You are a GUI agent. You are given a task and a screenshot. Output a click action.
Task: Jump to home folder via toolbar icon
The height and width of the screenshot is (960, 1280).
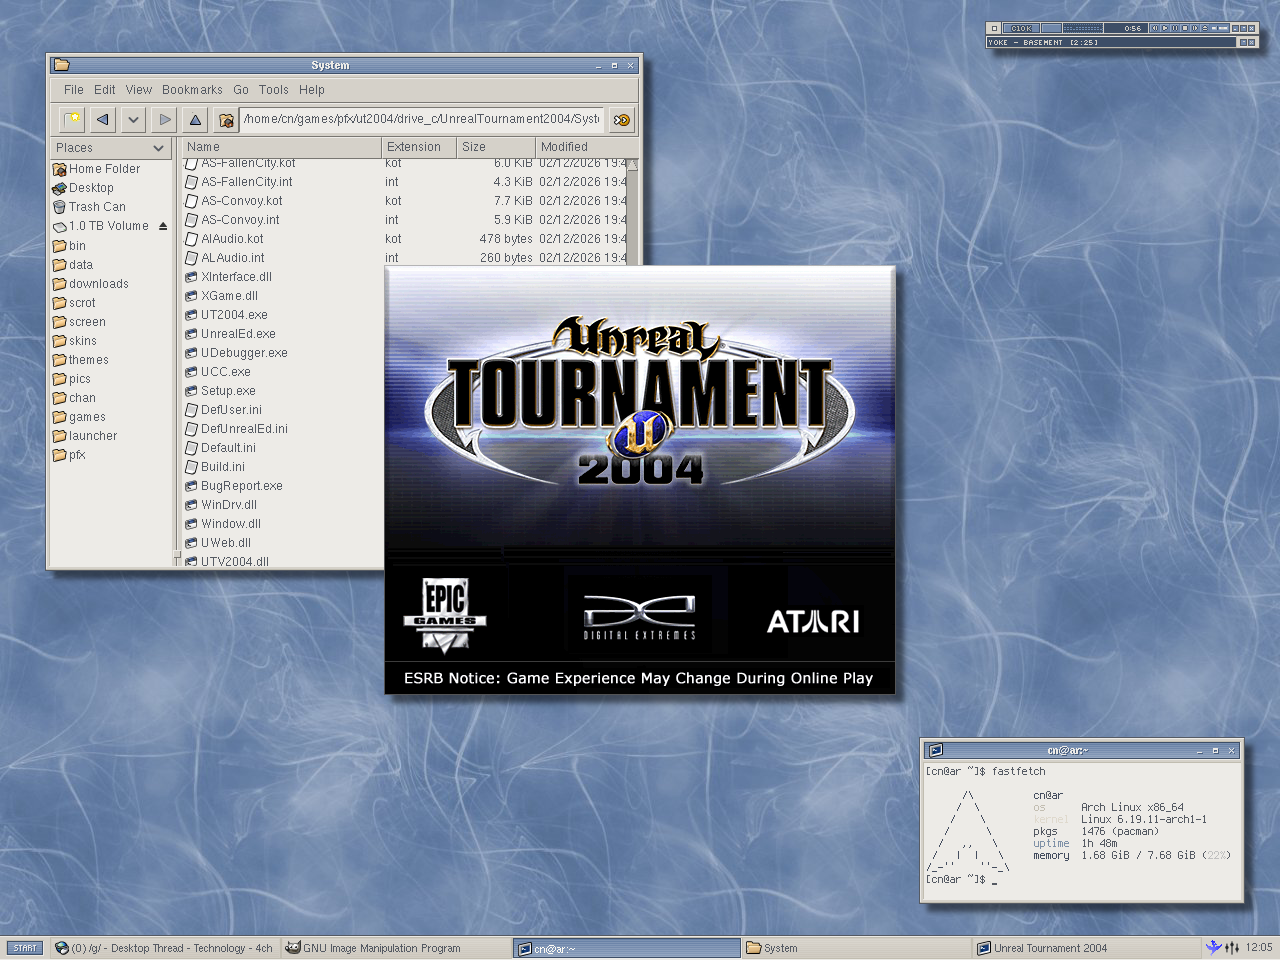pyautogui.click(x=226, y=120)
